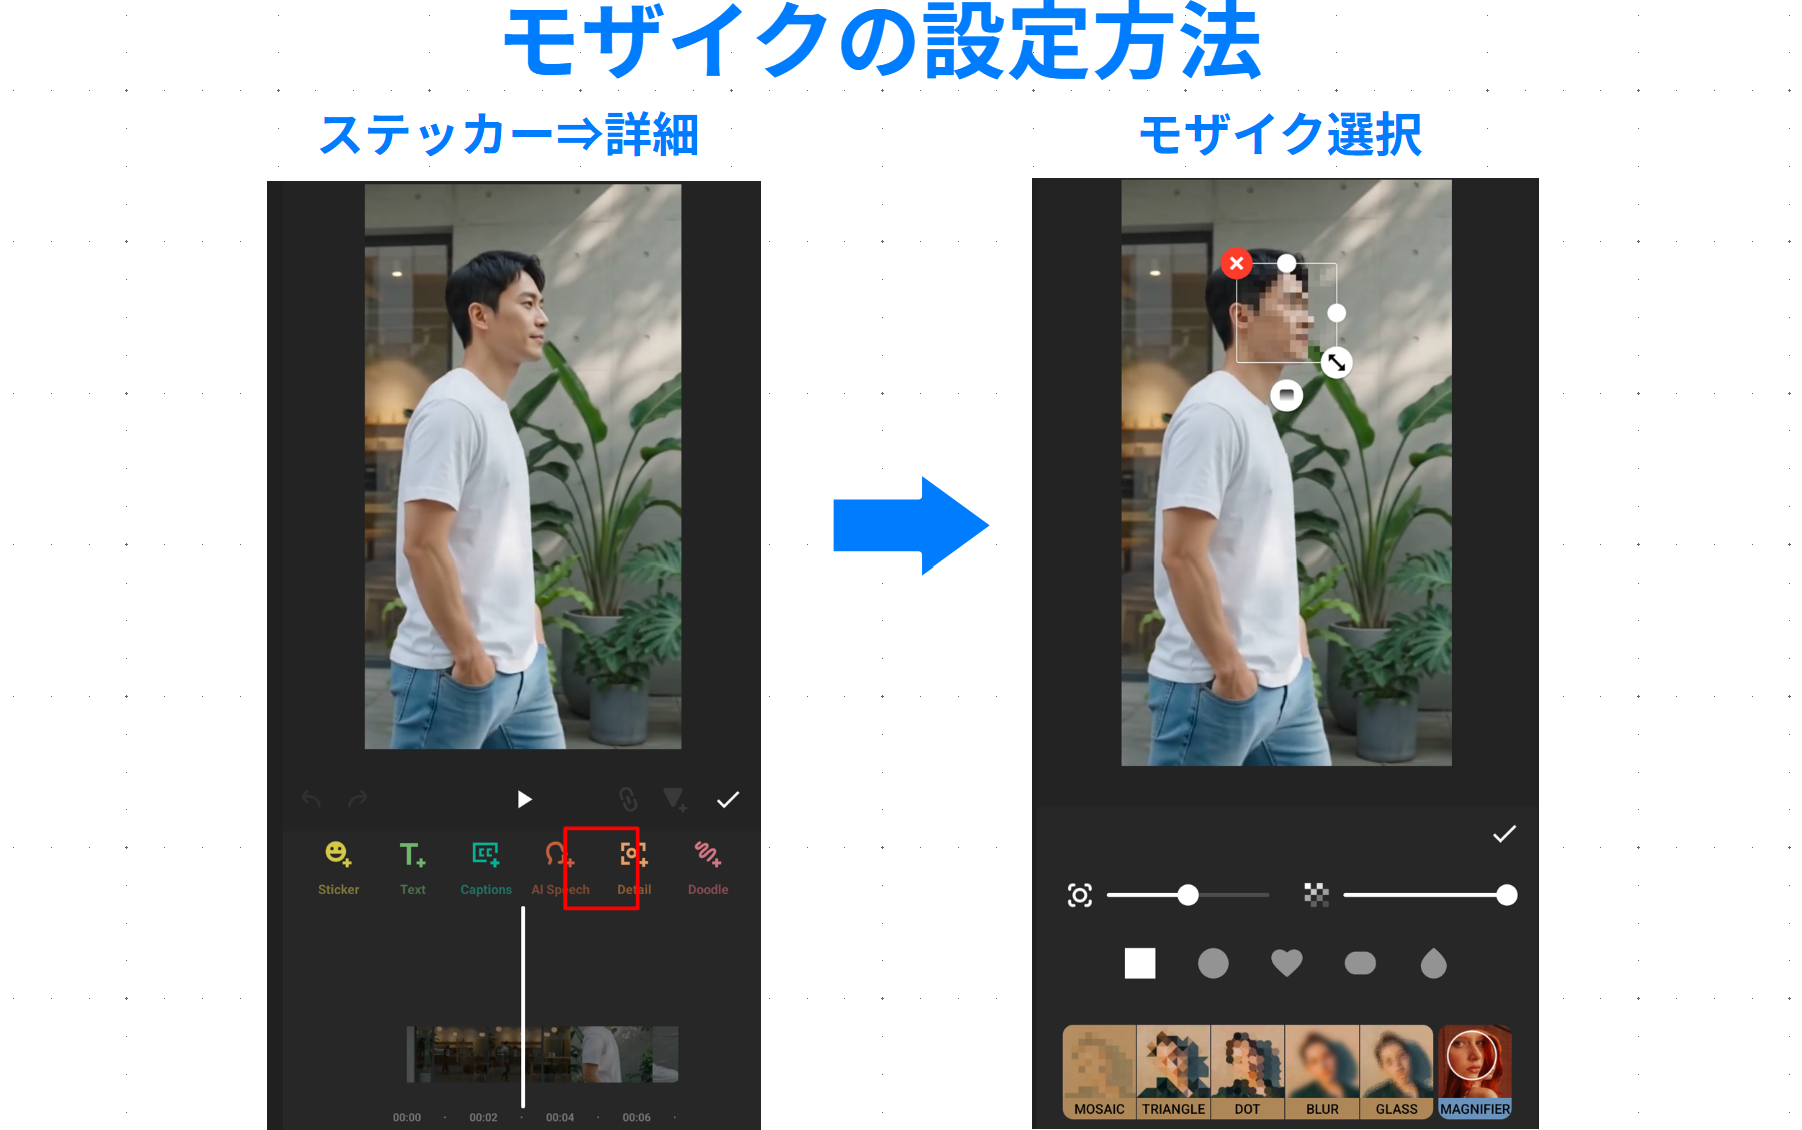Viewport: 1802px width, 1130px height.
Task: Select the BLUR effect style
Action: pyautogui.click(x=1322, y=1071)
